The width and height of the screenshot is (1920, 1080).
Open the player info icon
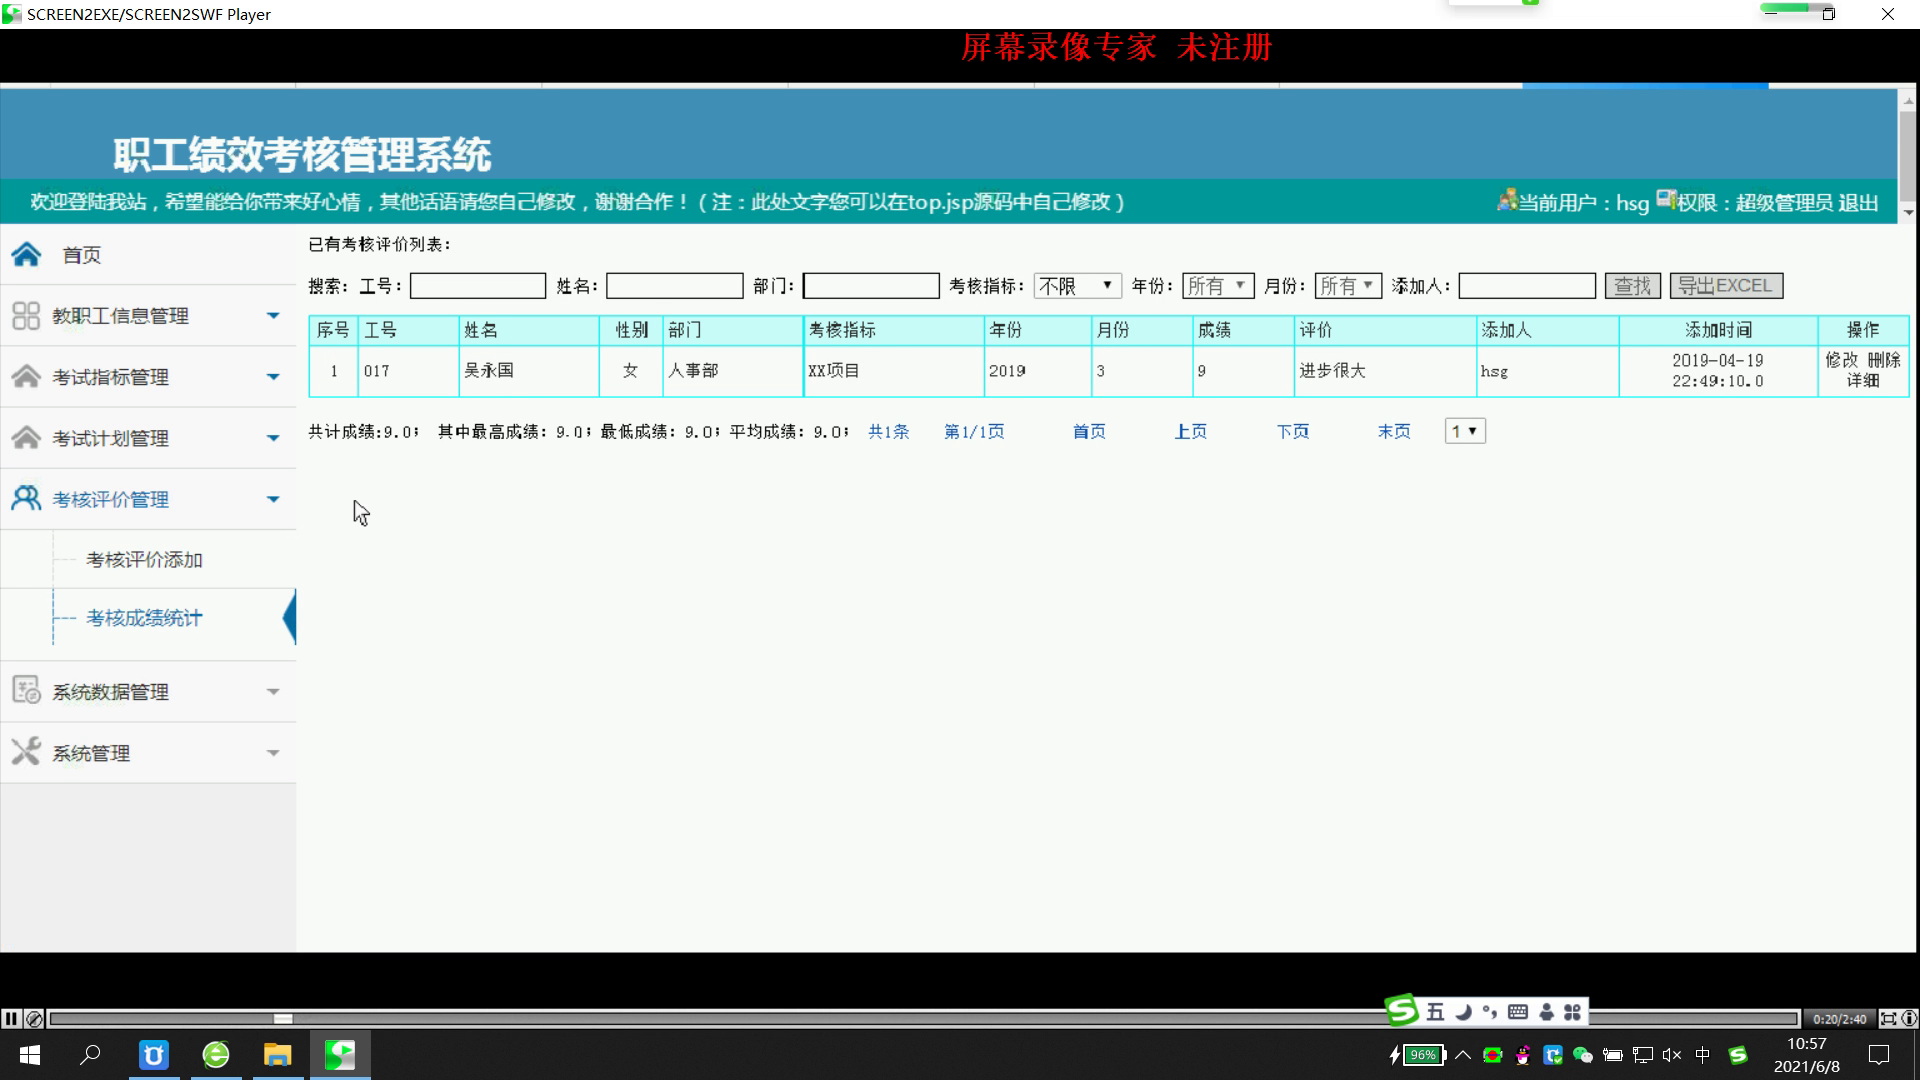(x=1909, y=1019)
